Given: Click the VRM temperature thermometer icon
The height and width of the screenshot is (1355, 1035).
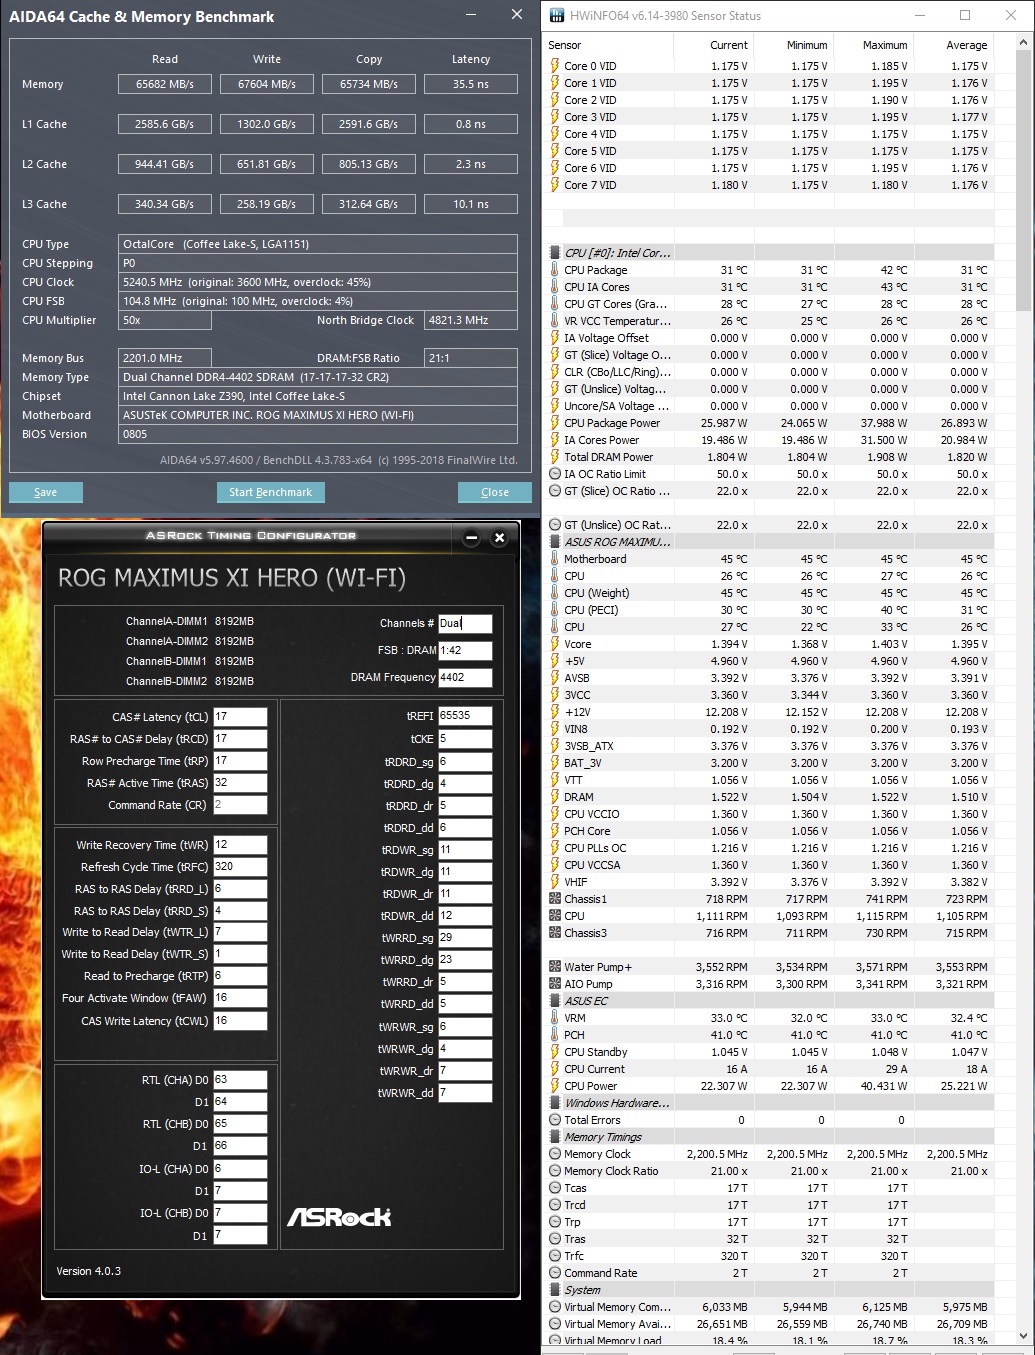Looking at the screenshot, I should [x=555, y=1018].
